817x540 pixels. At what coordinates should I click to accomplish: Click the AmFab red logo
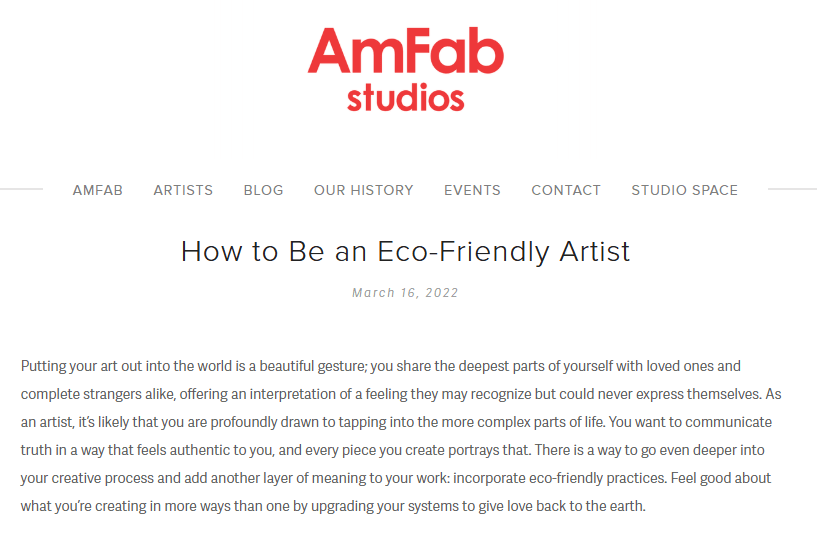tap(405, 51)
